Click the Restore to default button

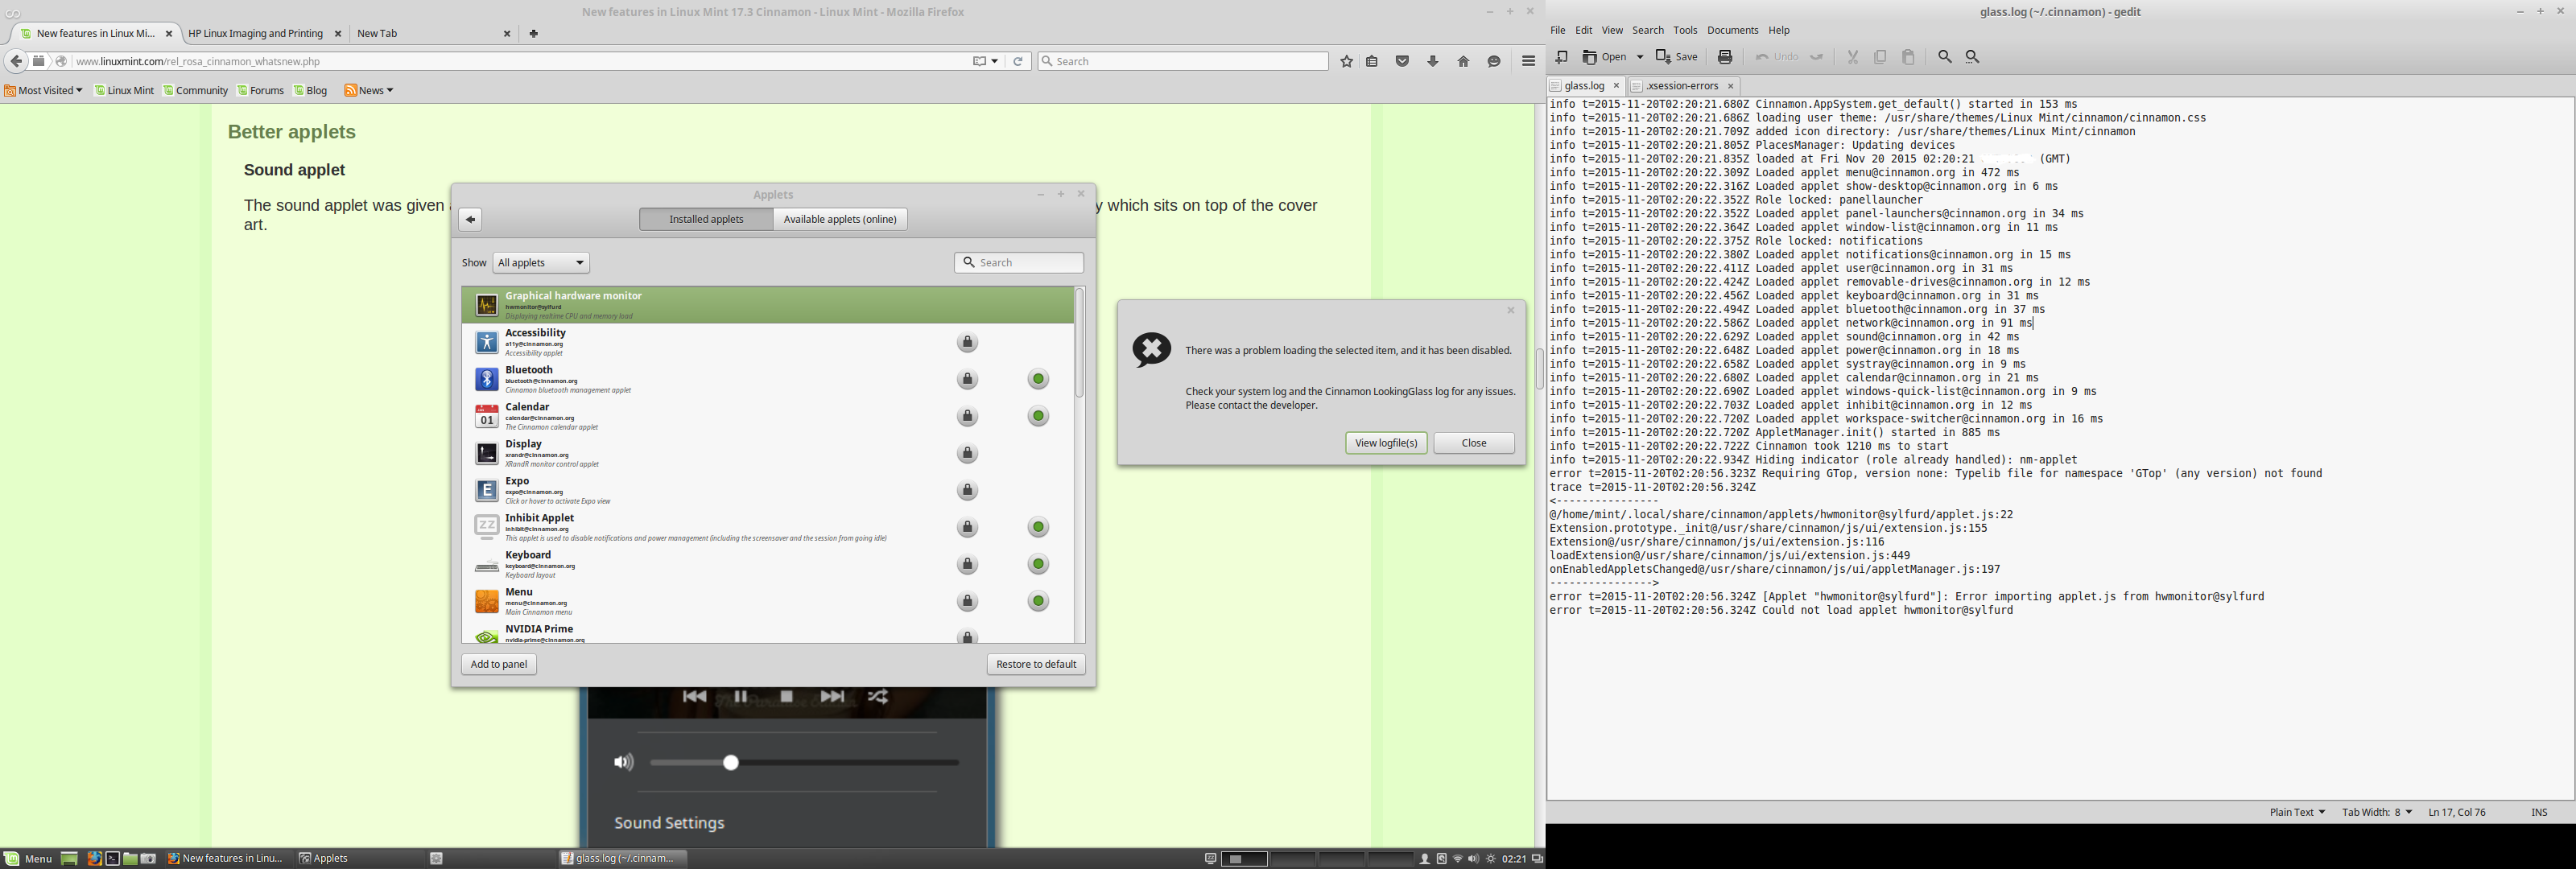[1036, 664]
